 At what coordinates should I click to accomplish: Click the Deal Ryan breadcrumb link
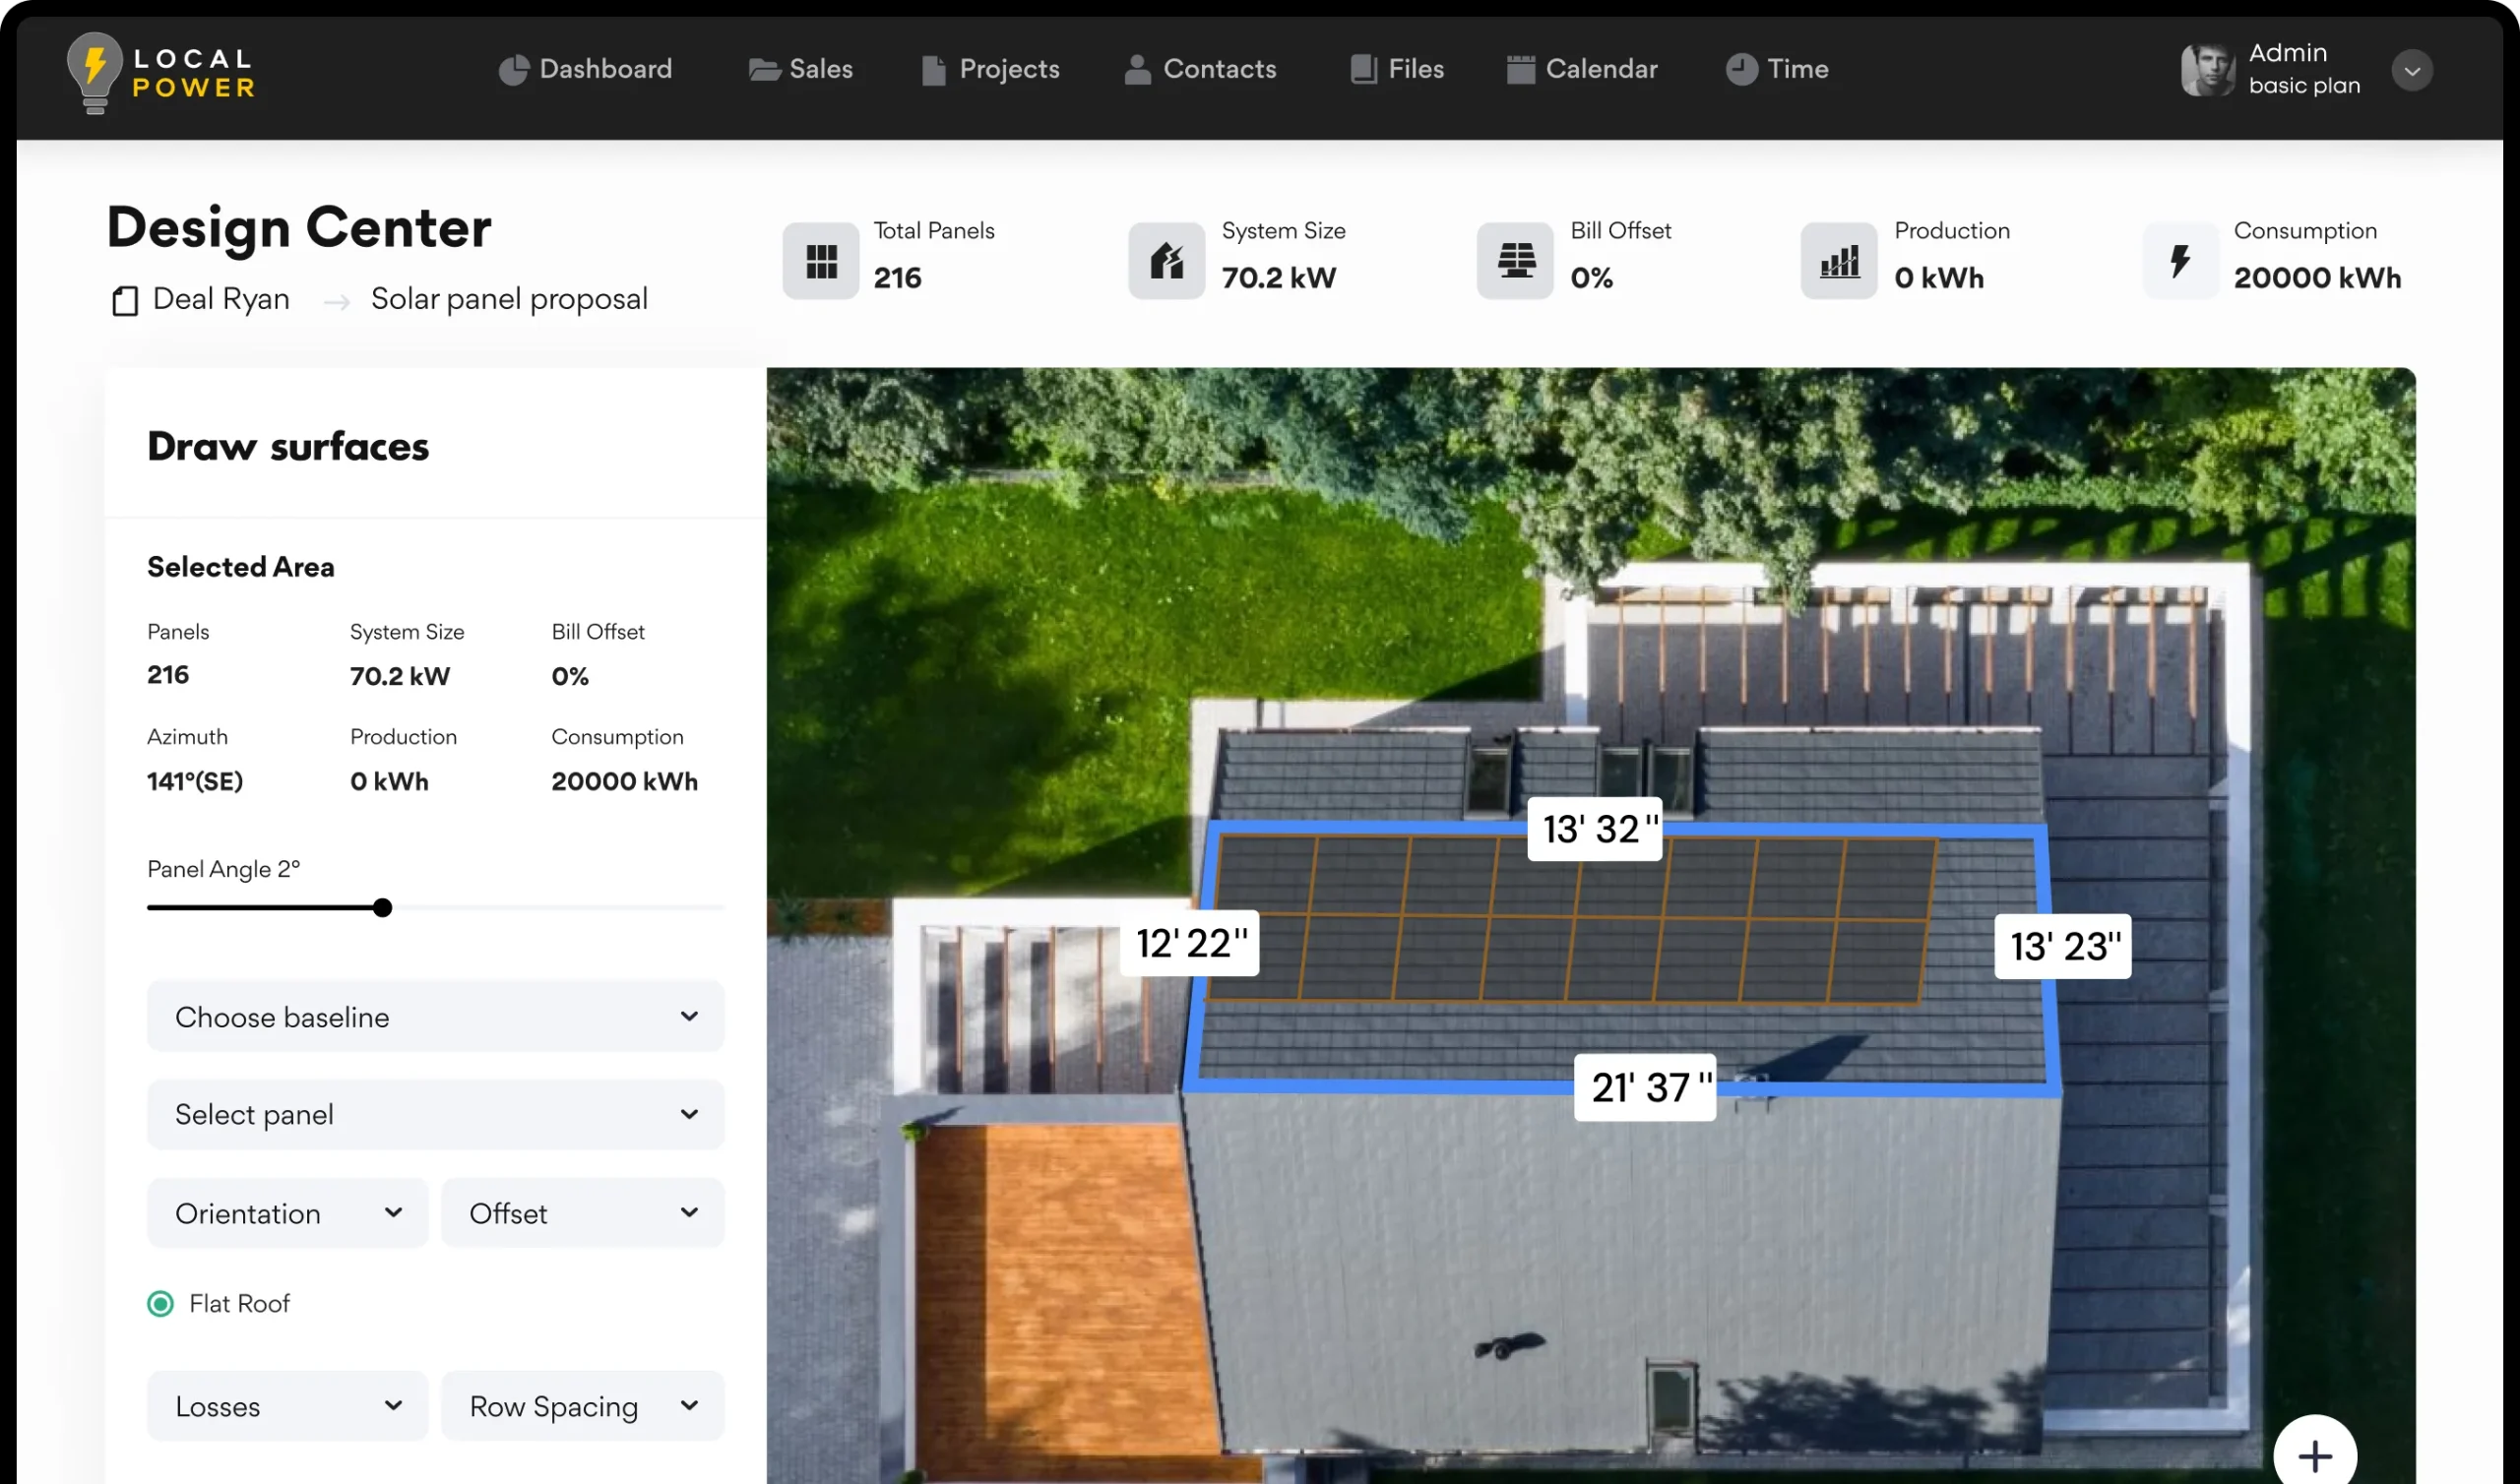pyautogui.click(x=221, y=299)
